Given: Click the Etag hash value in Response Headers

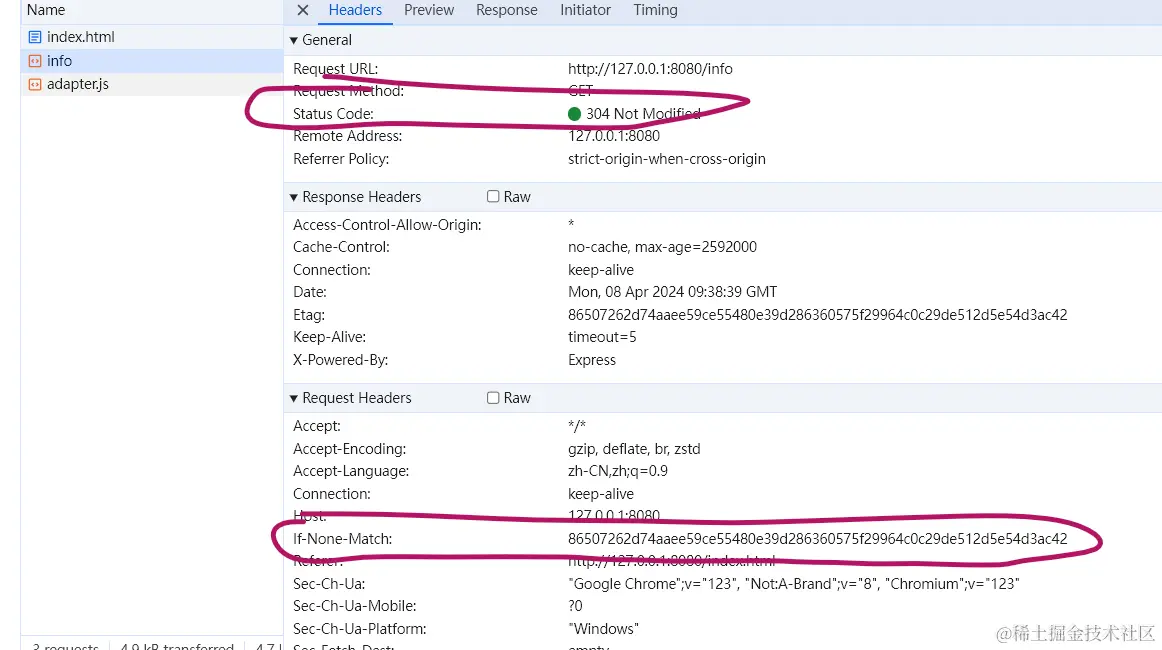Looking at the screenshot, I should [817, 315].
